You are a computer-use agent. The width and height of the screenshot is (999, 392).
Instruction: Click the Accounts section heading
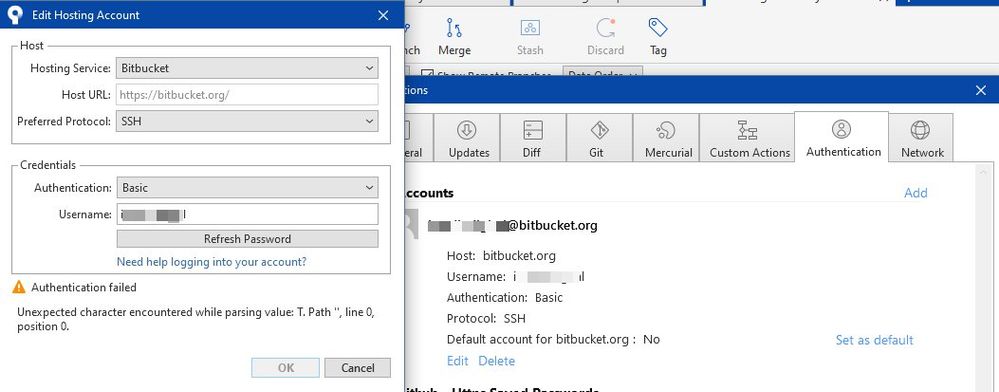tap(429, 192)
